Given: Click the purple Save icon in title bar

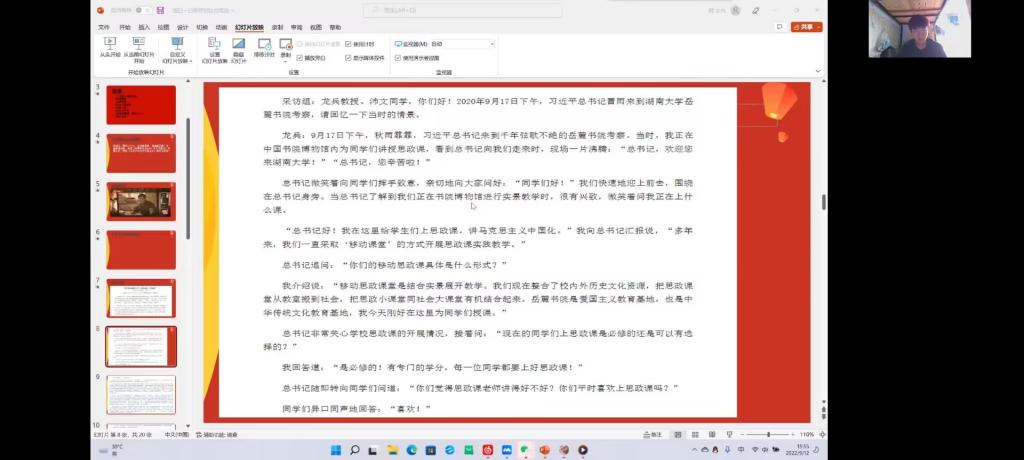Looking at the screenshot, I should pos(162,10).
